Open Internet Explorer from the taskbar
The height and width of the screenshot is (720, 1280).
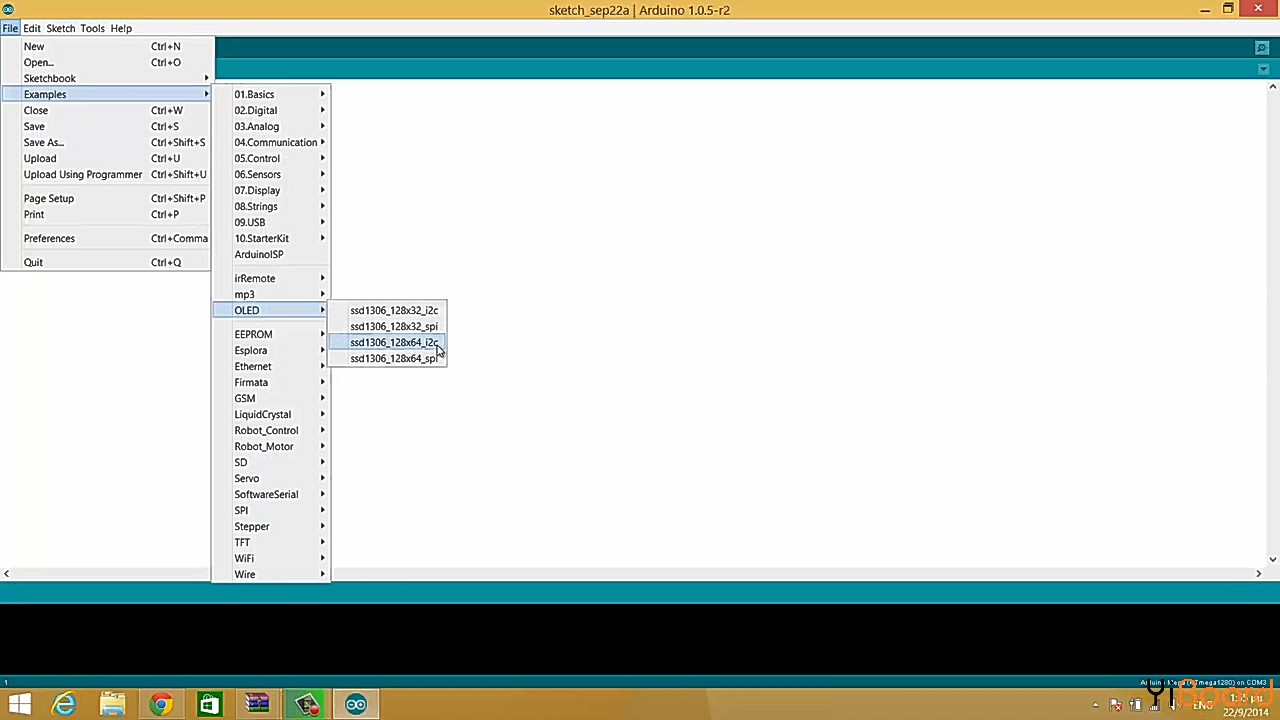[x=64, y=705]
